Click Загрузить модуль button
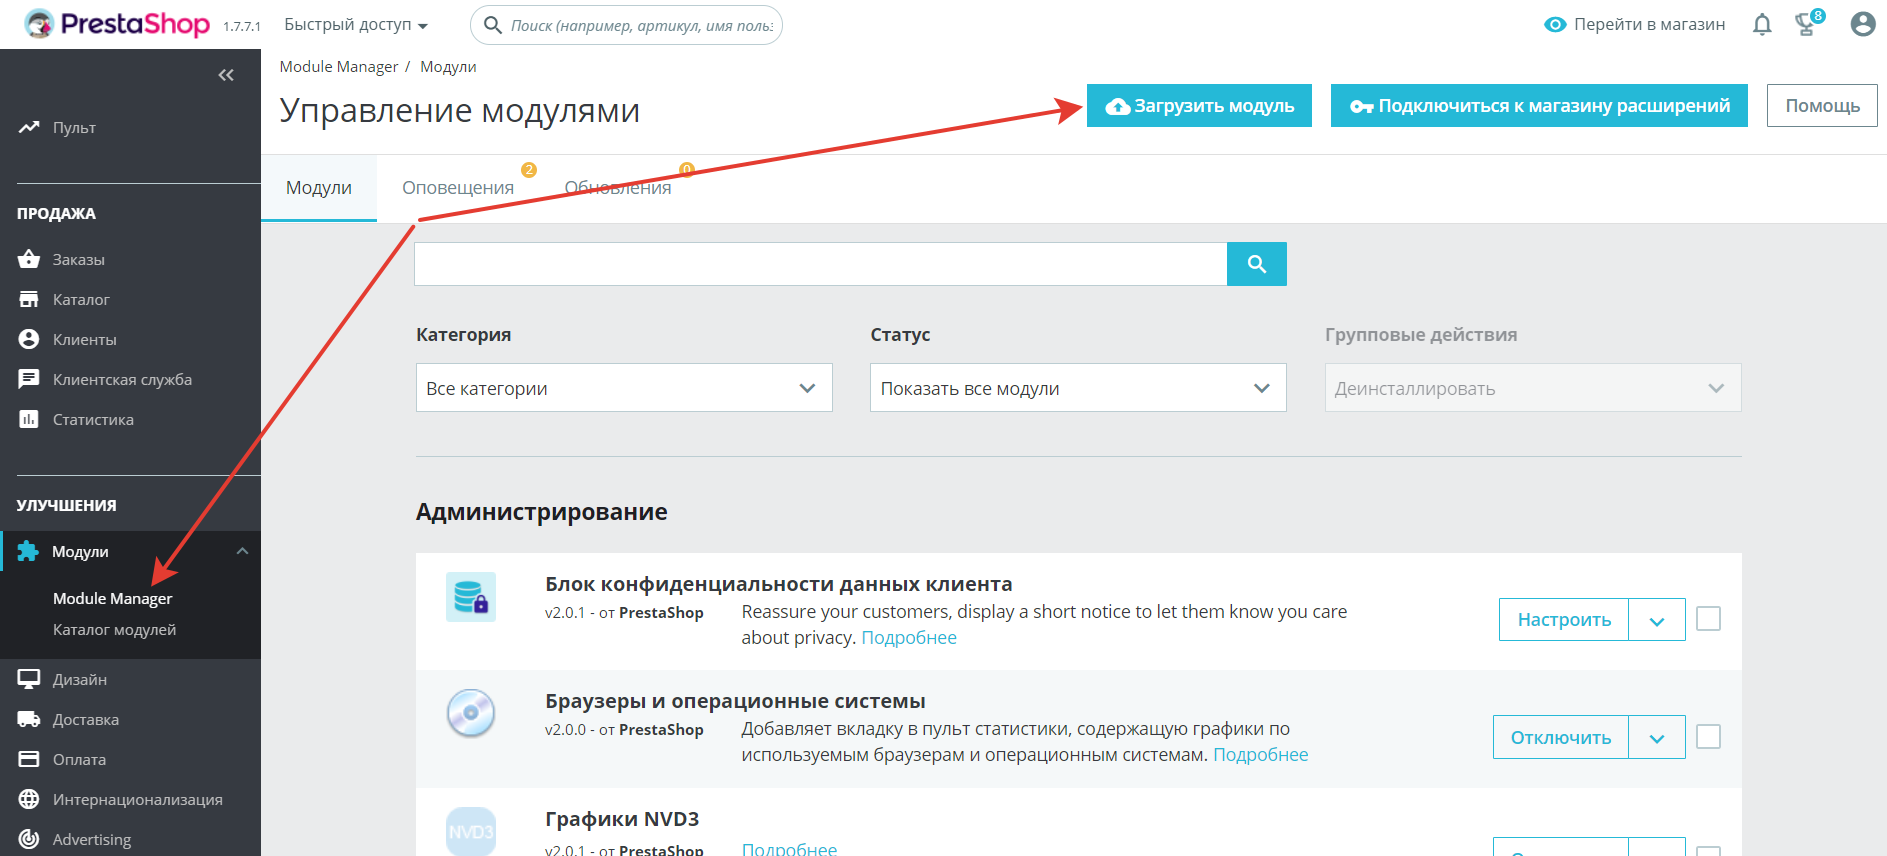The width and height of the screenshot is (1887, 856). click(1199, 106)
